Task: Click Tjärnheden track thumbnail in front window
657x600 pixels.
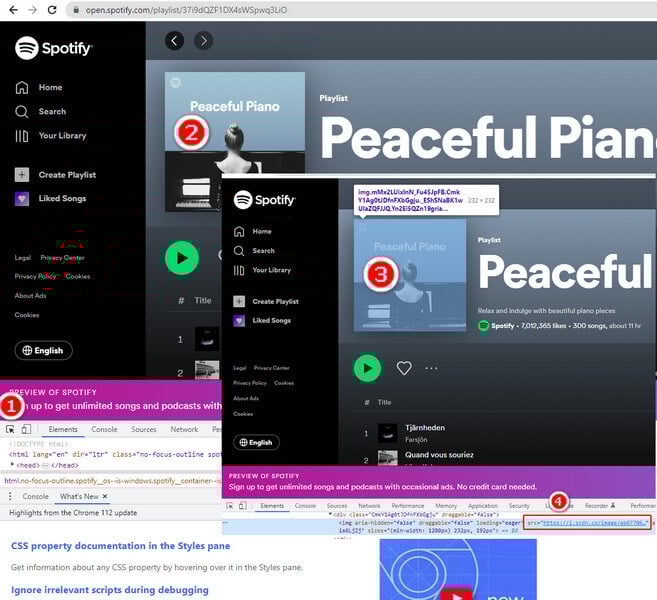Action: coord(388,433)
